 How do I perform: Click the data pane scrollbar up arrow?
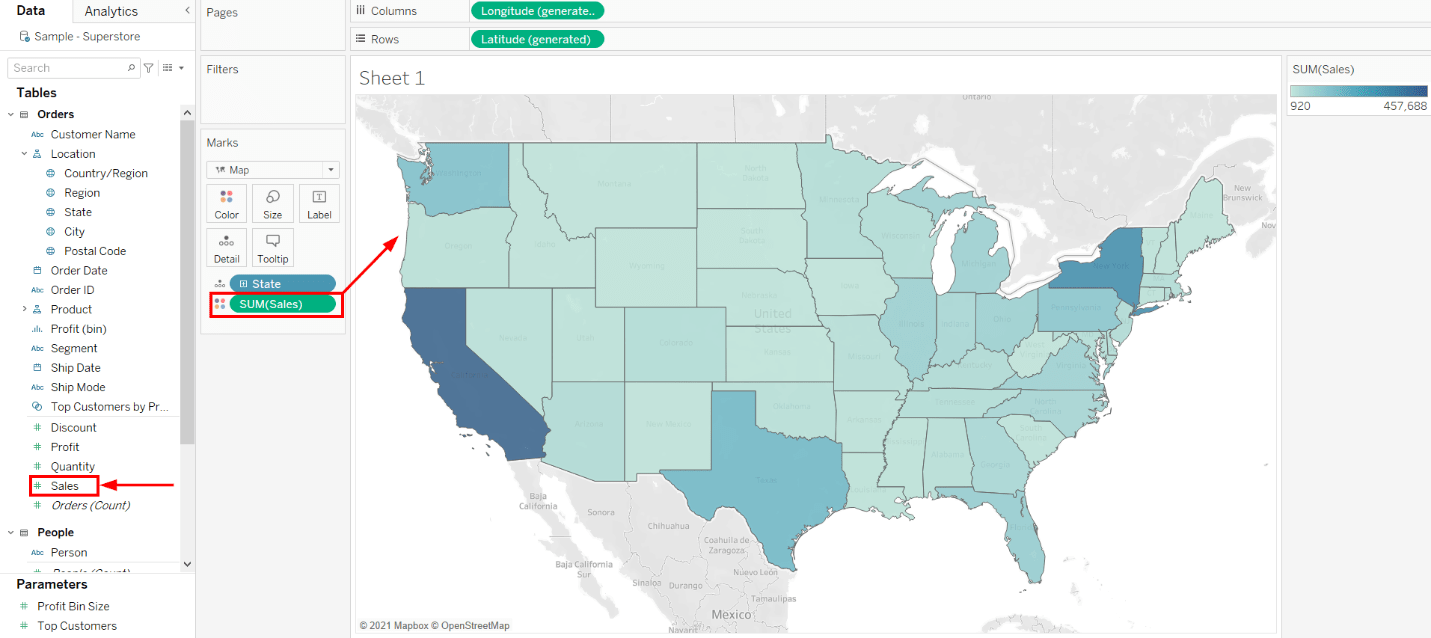tap(187, 112)
